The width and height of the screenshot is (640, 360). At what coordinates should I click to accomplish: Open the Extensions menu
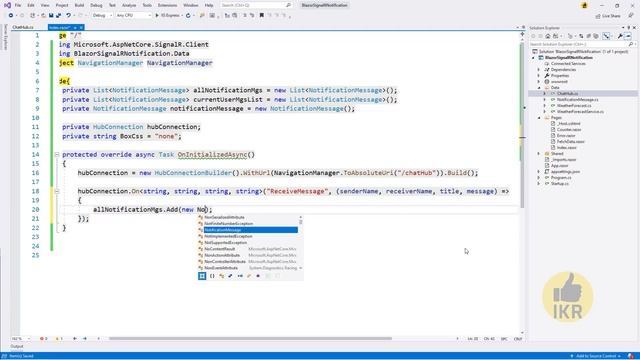[167, 5]
